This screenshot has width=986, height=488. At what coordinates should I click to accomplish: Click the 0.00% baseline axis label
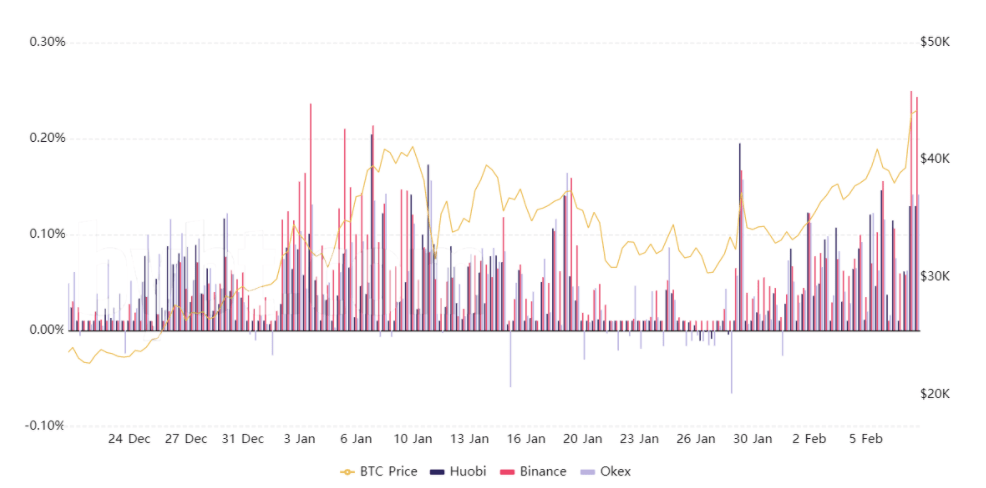click(47, 330)
